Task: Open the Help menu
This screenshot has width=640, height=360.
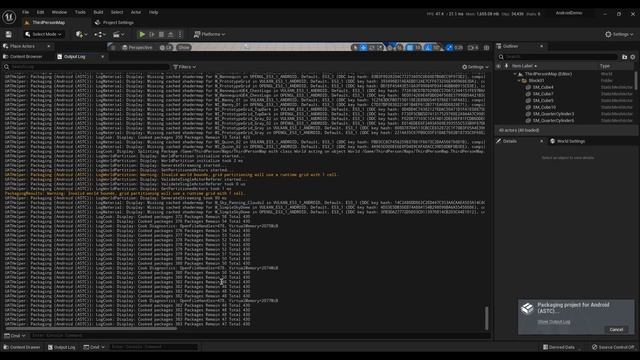Action: click(x=153, y=12)
